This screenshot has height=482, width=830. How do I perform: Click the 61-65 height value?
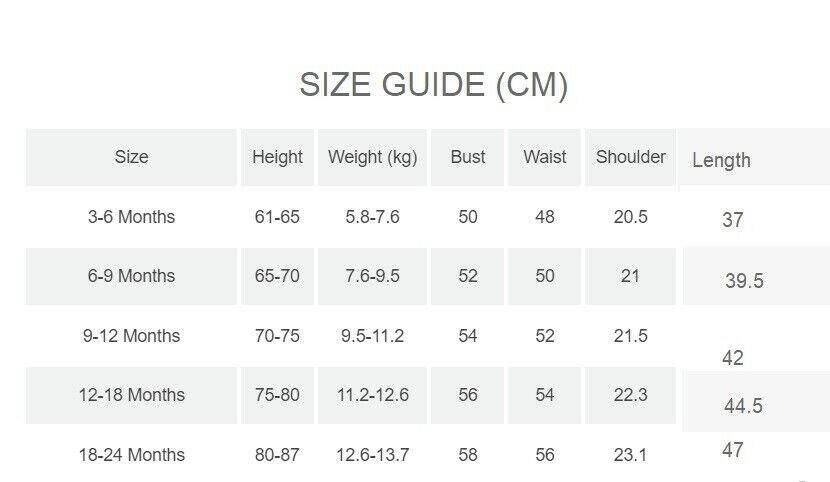[x=277, y=217]
